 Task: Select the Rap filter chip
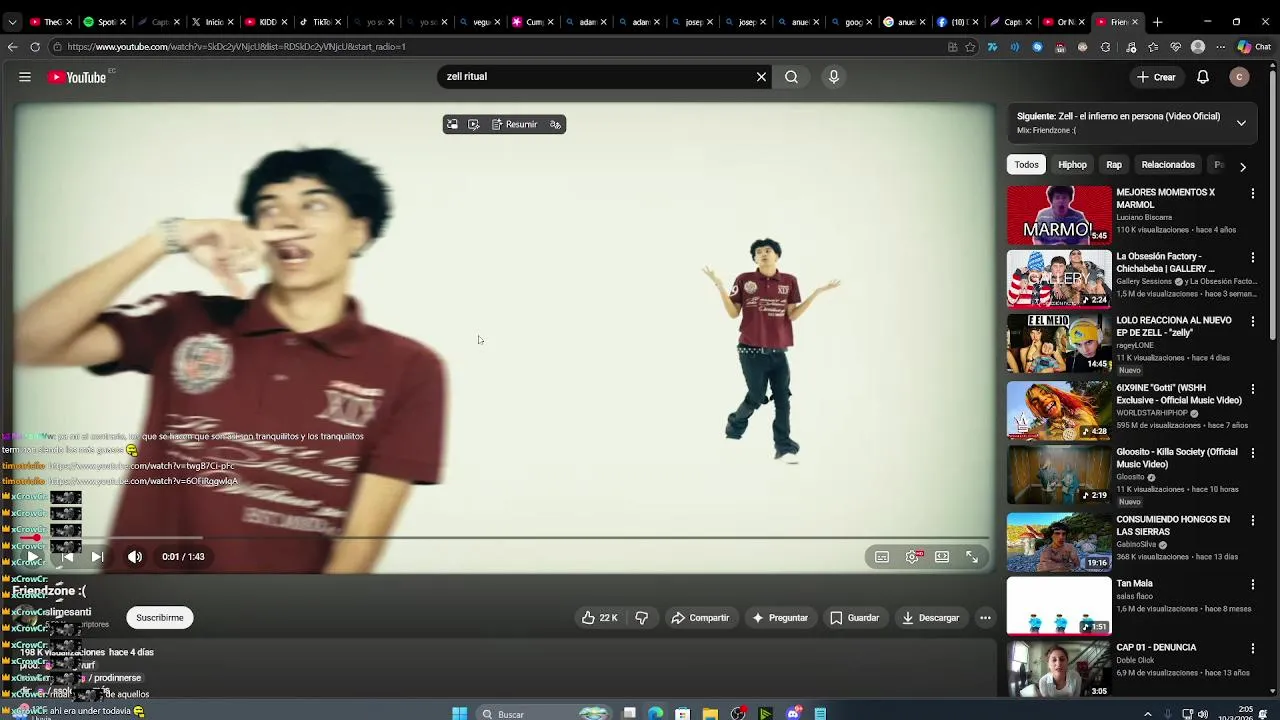[1114, 165]
